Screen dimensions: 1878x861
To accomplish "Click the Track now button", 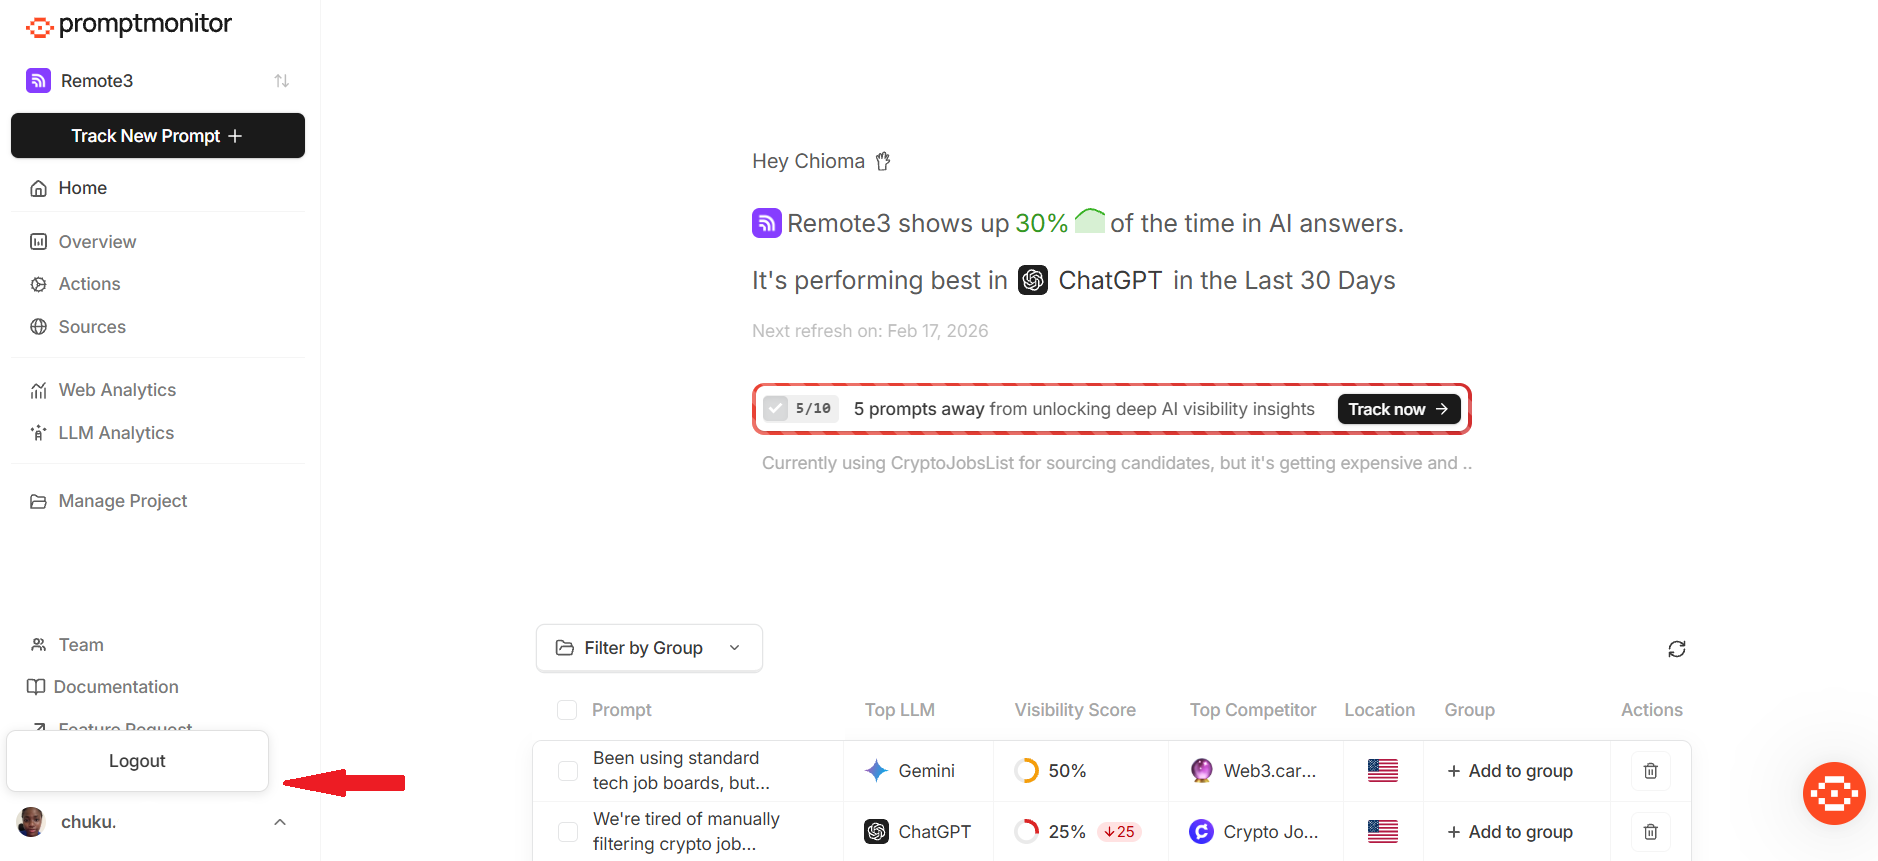I will (x=1399, y=409).
